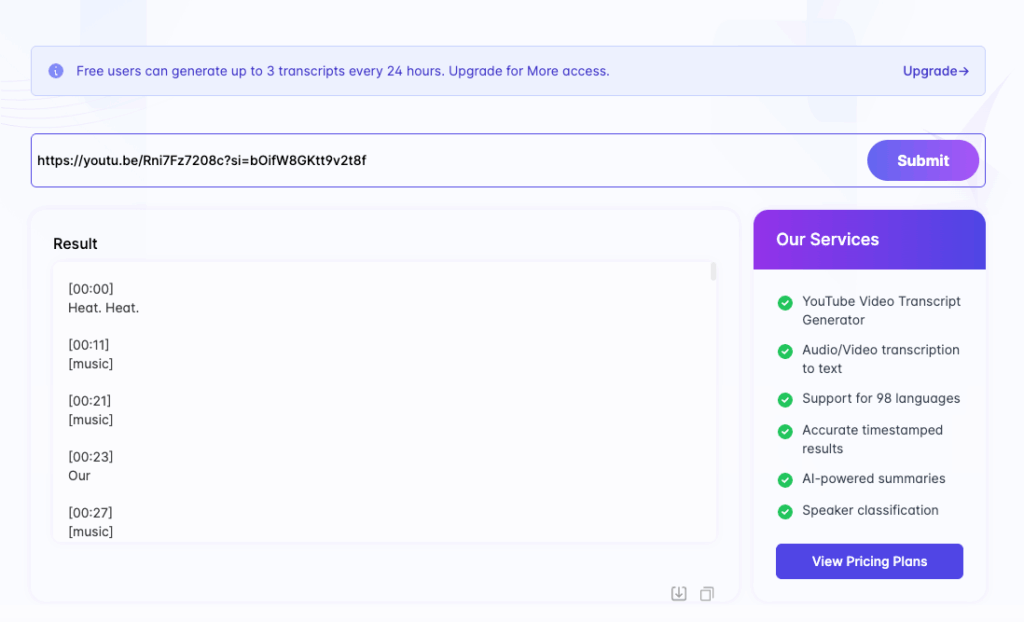Open the Upgrade link in the banner
Screen dimensions: 1024x622
[x=935, y=71]
